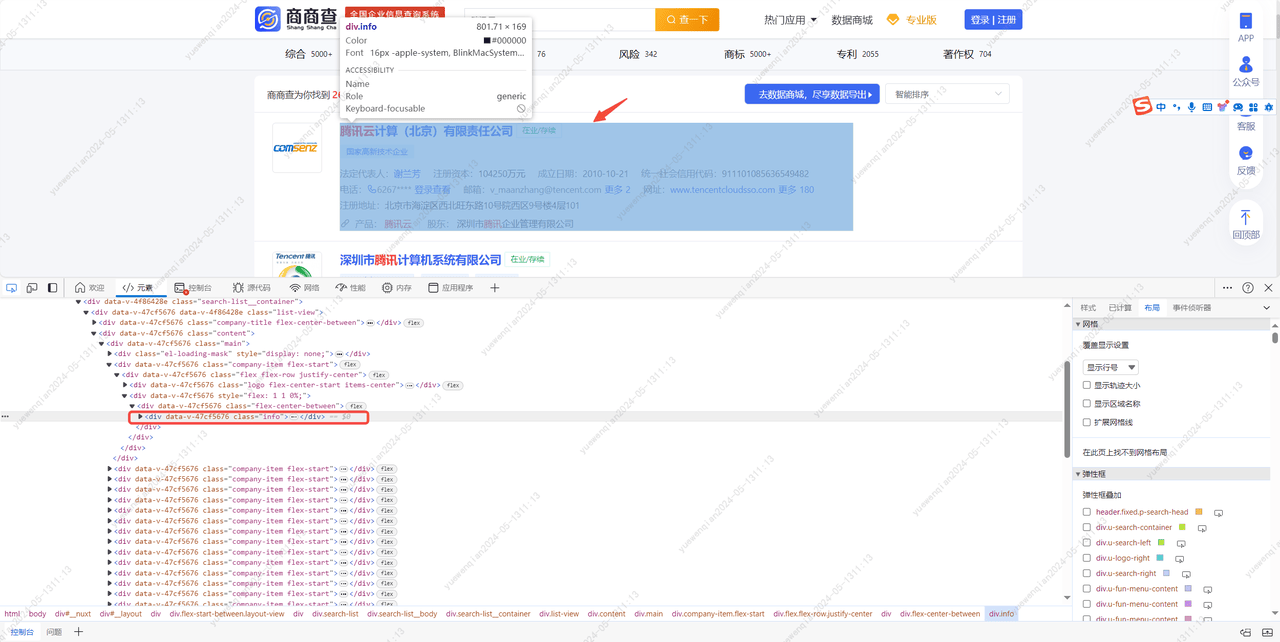This screenshot has height=642, width=1280.
Task: Click the 查一下 search button
Action: coord(687,19)
